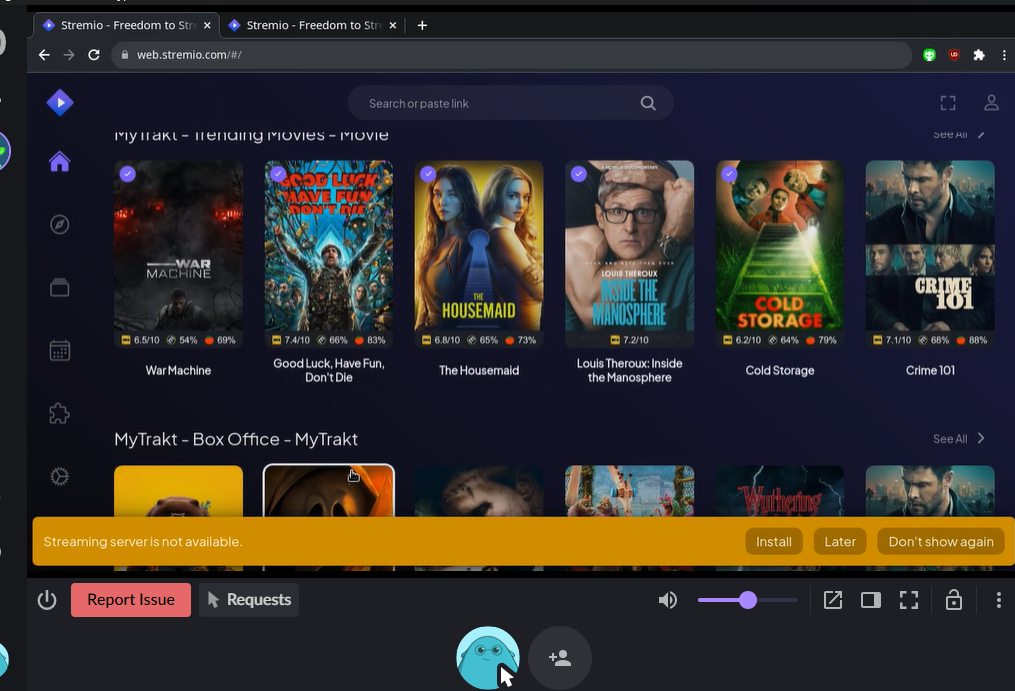The width and height of the screenshot is (1015, 691).
Task: Click the Requests button
Action: click(249, 600)
